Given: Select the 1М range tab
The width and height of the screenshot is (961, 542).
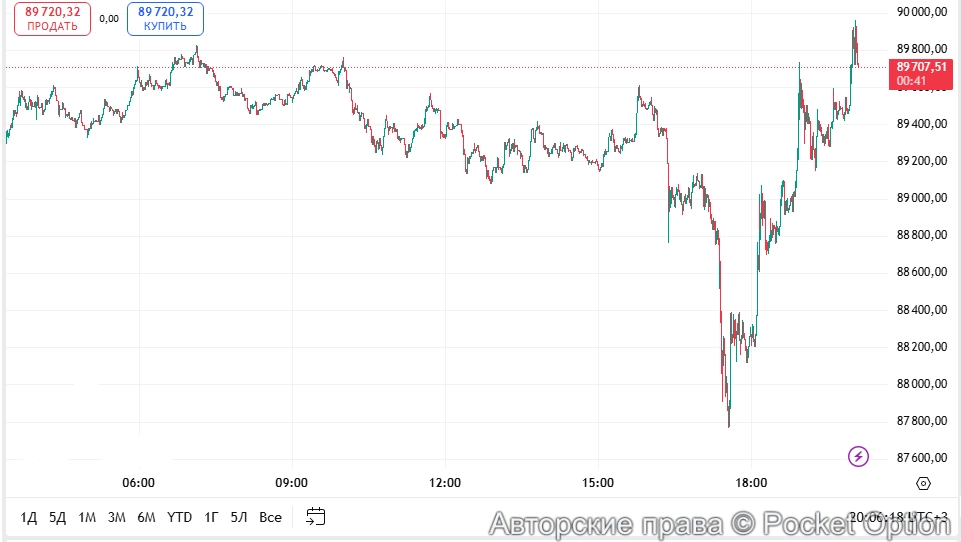Looking at the screenshot, I should click(87, 517).
